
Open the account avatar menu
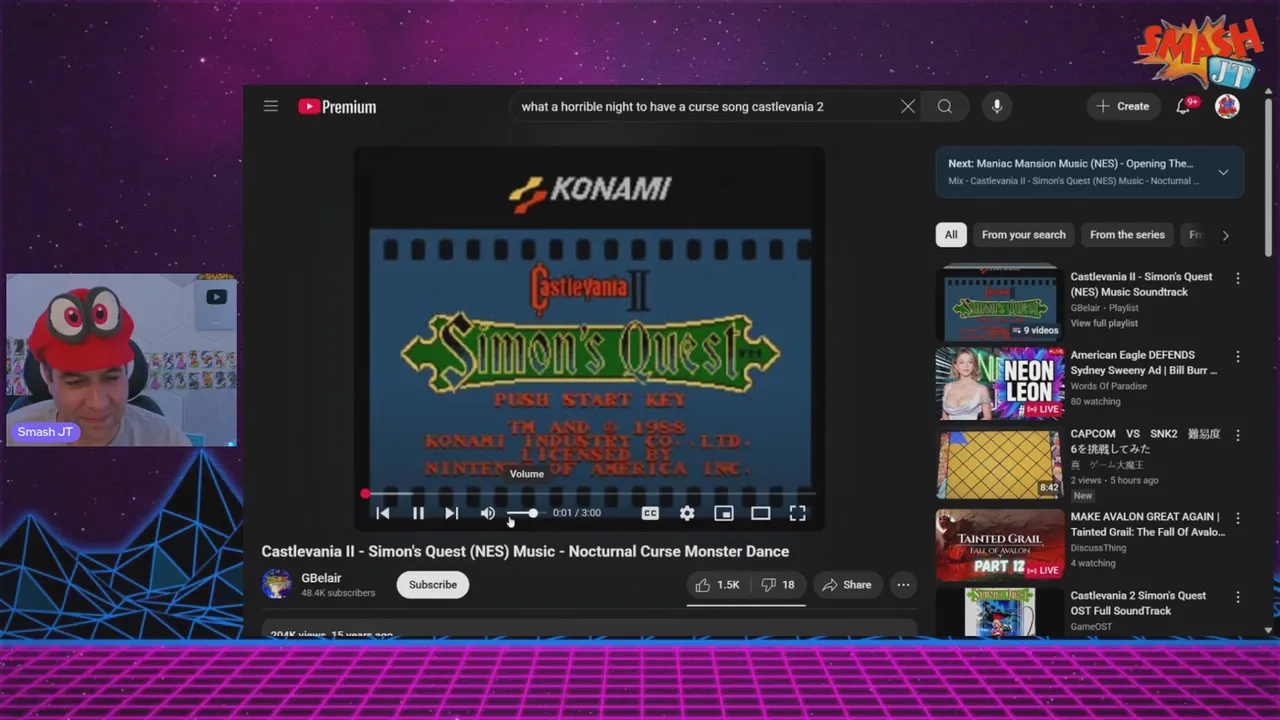pyautogui.click(x=1227, y=106)
